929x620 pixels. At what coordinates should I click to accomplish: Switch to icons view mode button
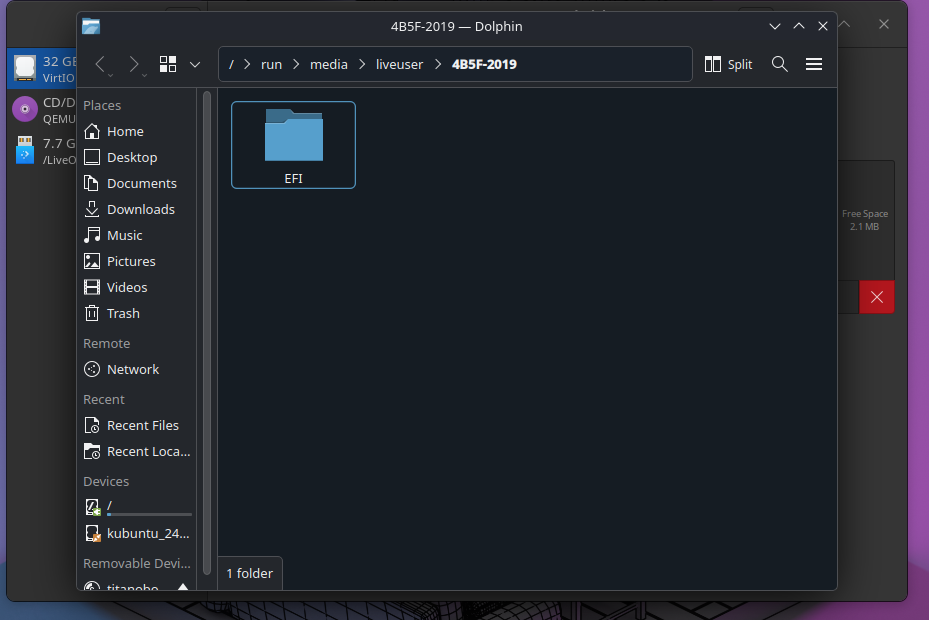168,64
